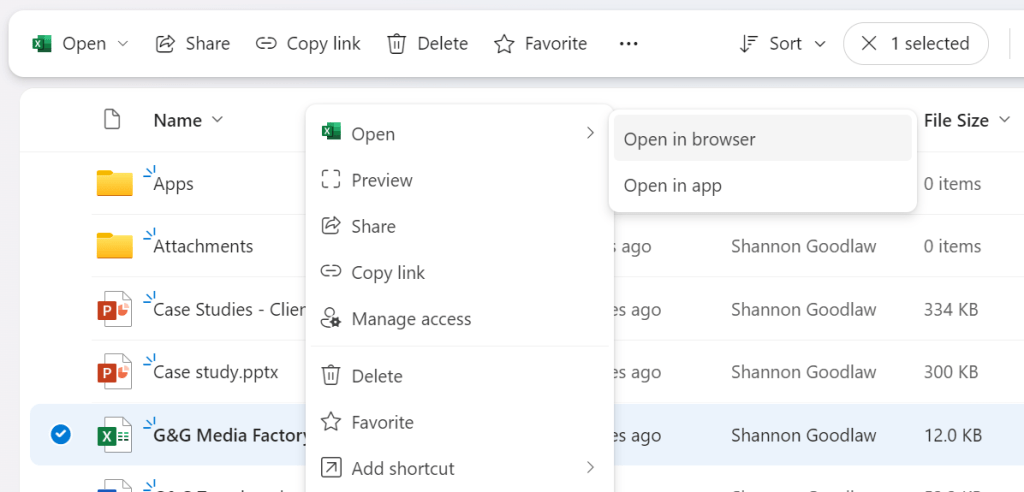Click the Share button in the toolbar
This screenshot has height=492, width=1024.
point(193,44)
